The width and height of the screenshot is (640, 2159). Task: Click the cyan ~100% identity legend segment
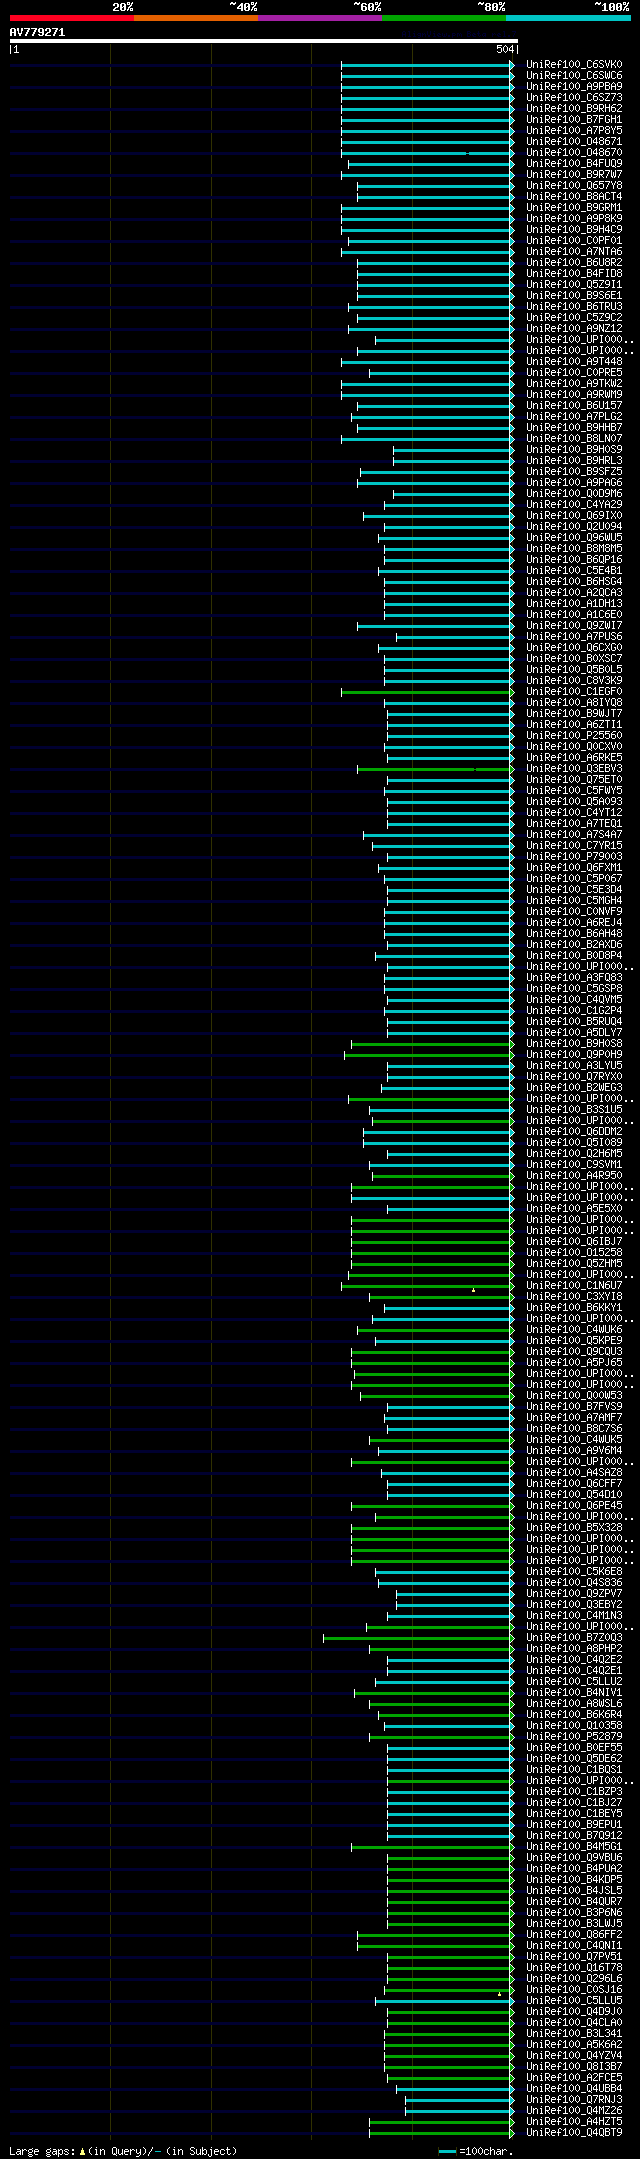click(568, 18)
